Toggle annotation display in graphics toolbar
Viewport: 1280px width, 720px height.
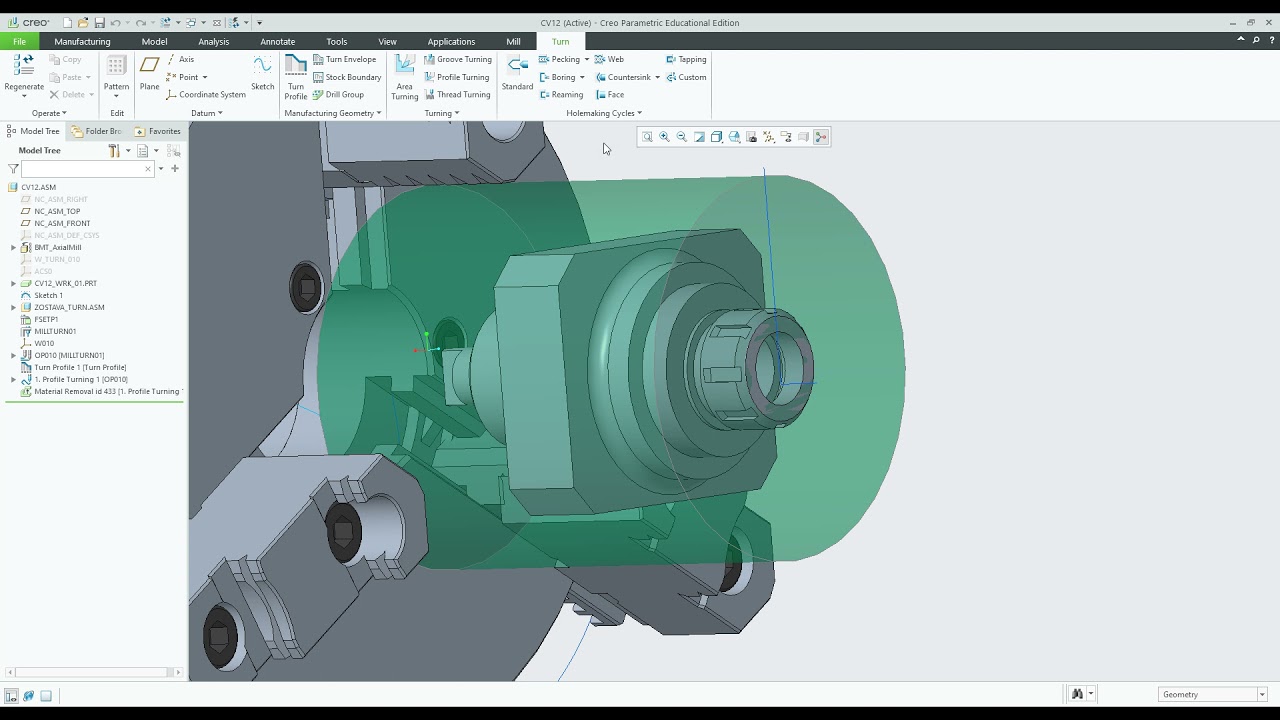786,137
